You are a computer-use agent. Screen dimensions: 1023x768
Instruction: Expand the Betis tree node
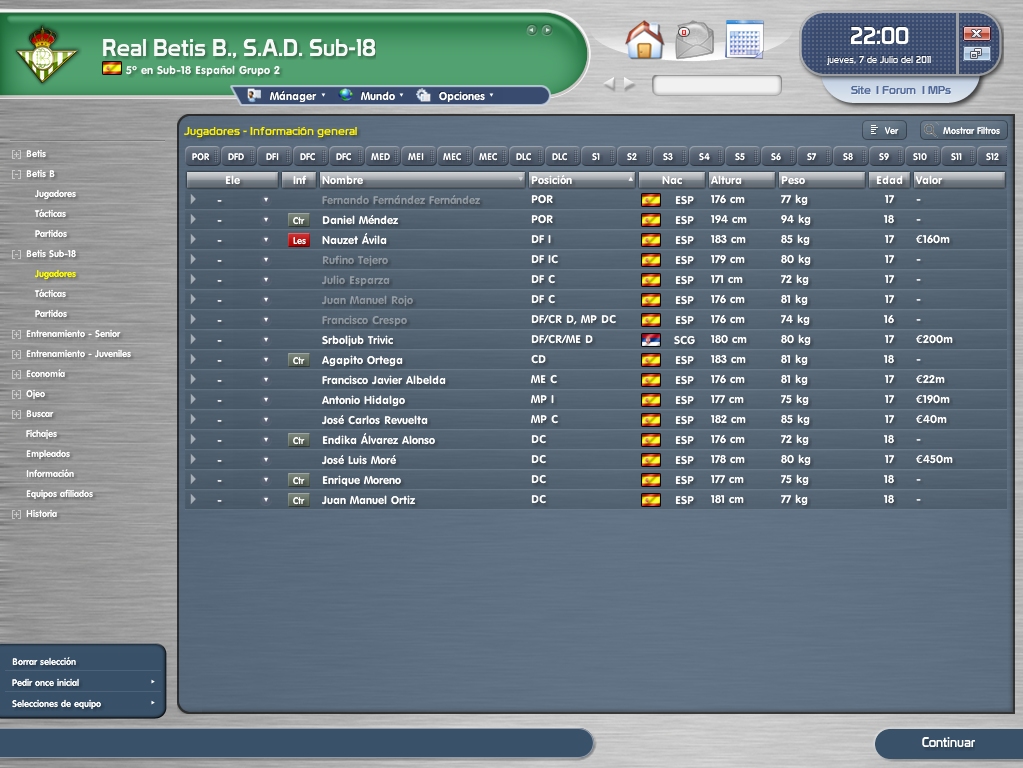tap(16, 155)
